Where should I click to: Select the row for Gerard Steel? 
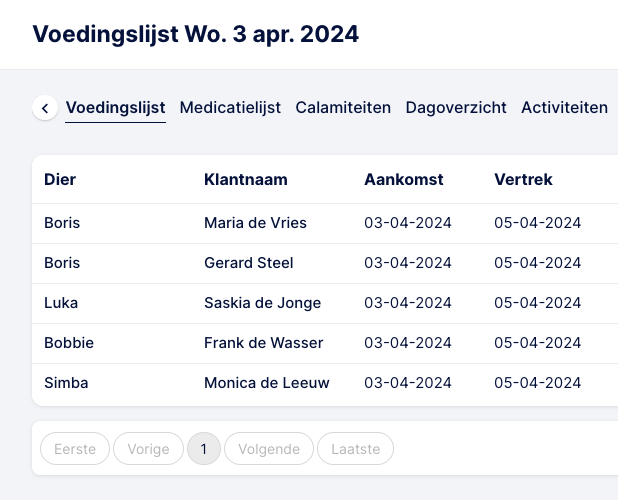point(325,264)
